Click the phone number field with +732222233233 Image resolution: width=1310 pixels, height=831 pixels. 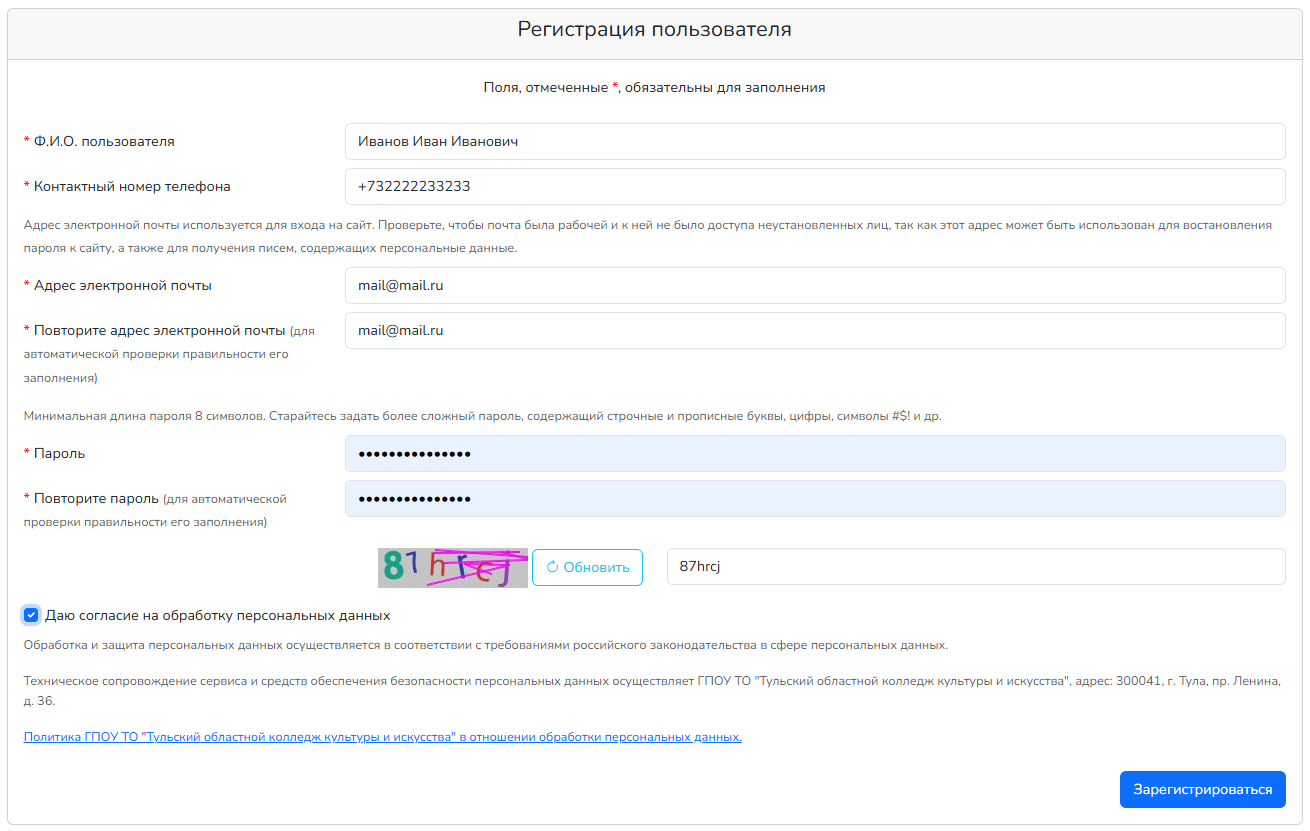(814, 186)
